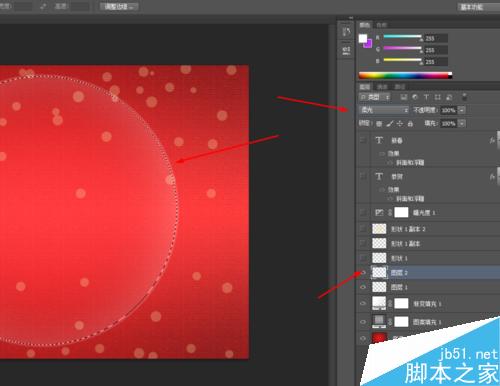Click the T icon of top text layer
This screenshot has height=386, width=500.
[379, 140]
